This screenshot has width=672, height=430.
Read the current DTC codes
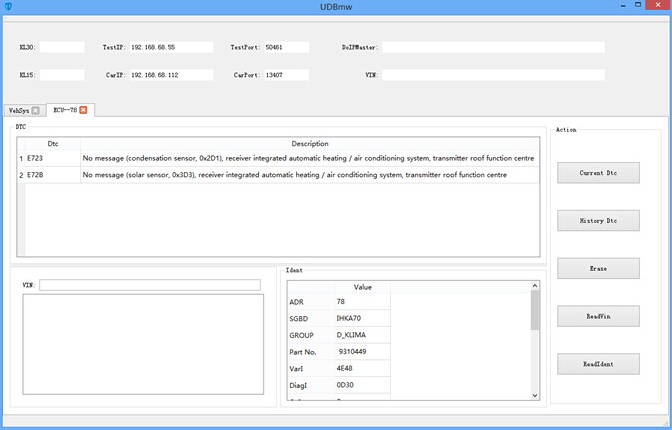point(598,173)
